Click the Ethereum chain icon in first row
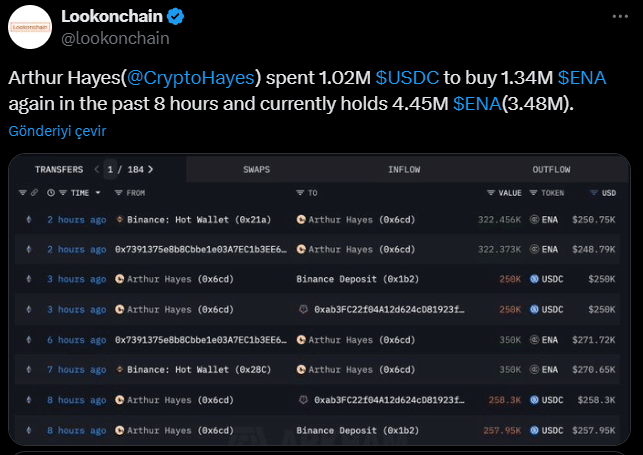 [x=28, y=219]
